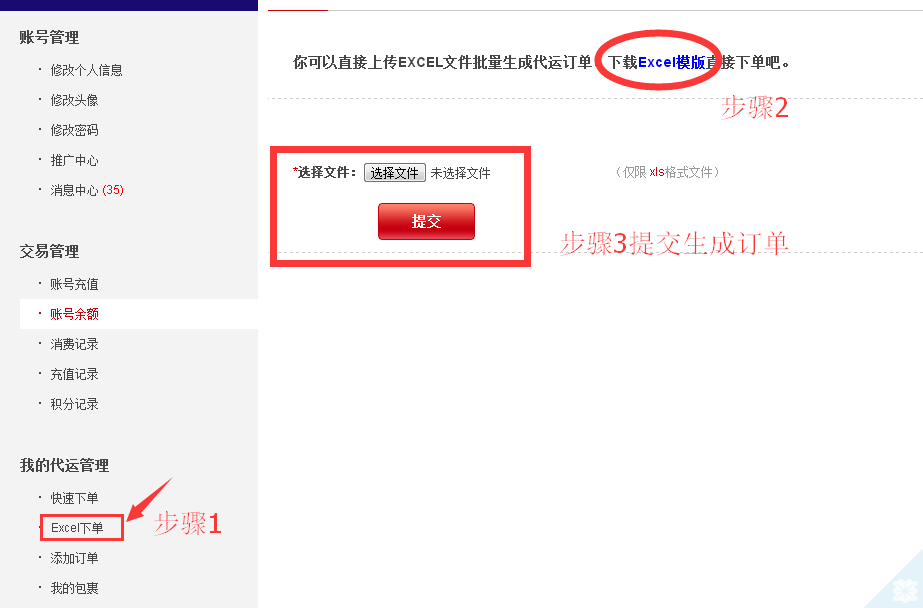This screenshot has width=923, height=608.
Task: View 充值记录 in the sidebar
Action: click(x=74, y=374)
